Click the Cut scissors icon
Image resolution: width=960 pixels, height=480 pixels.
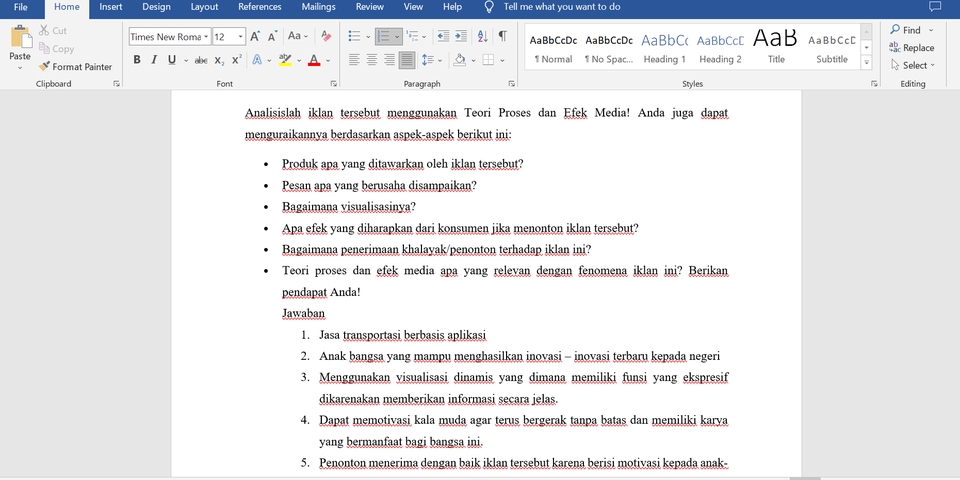pyautogui.click(x=44, y=30)
